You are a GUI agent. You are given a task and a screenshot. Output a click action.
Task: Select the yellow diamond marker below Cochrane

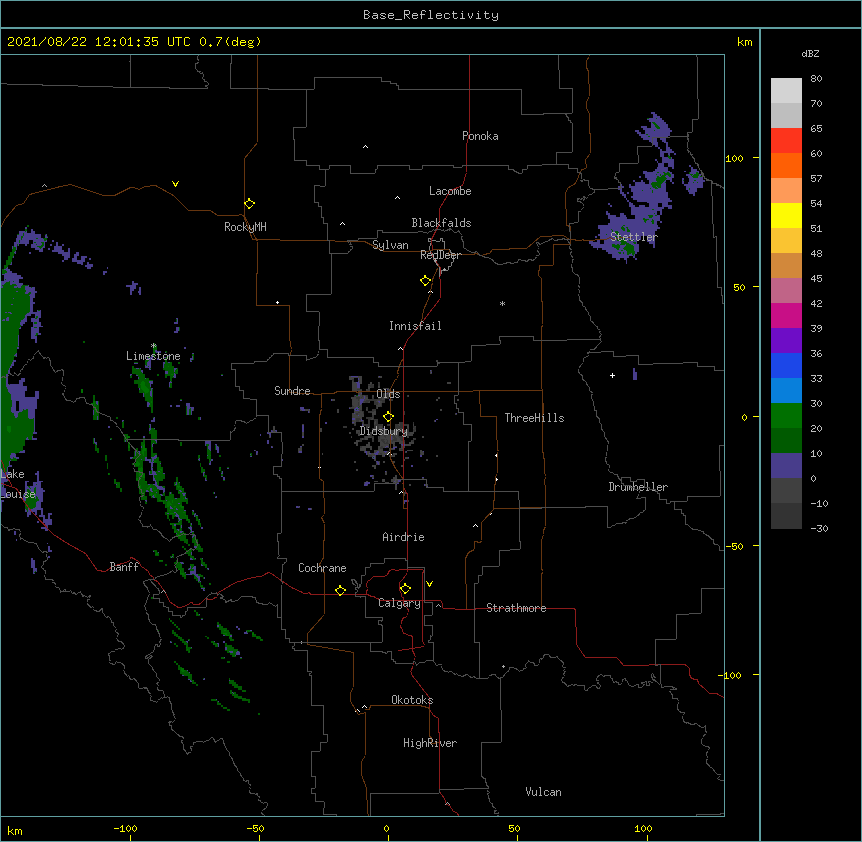340,590
